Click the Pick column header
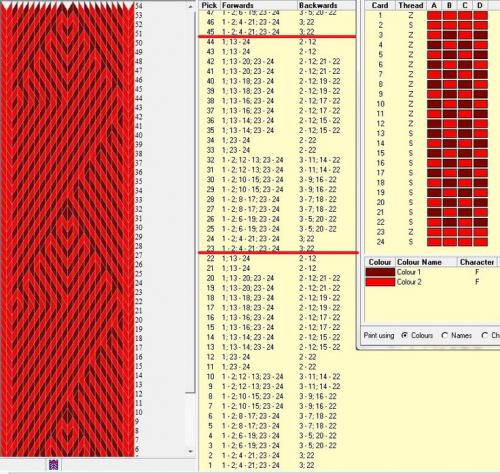 (210, 5)
